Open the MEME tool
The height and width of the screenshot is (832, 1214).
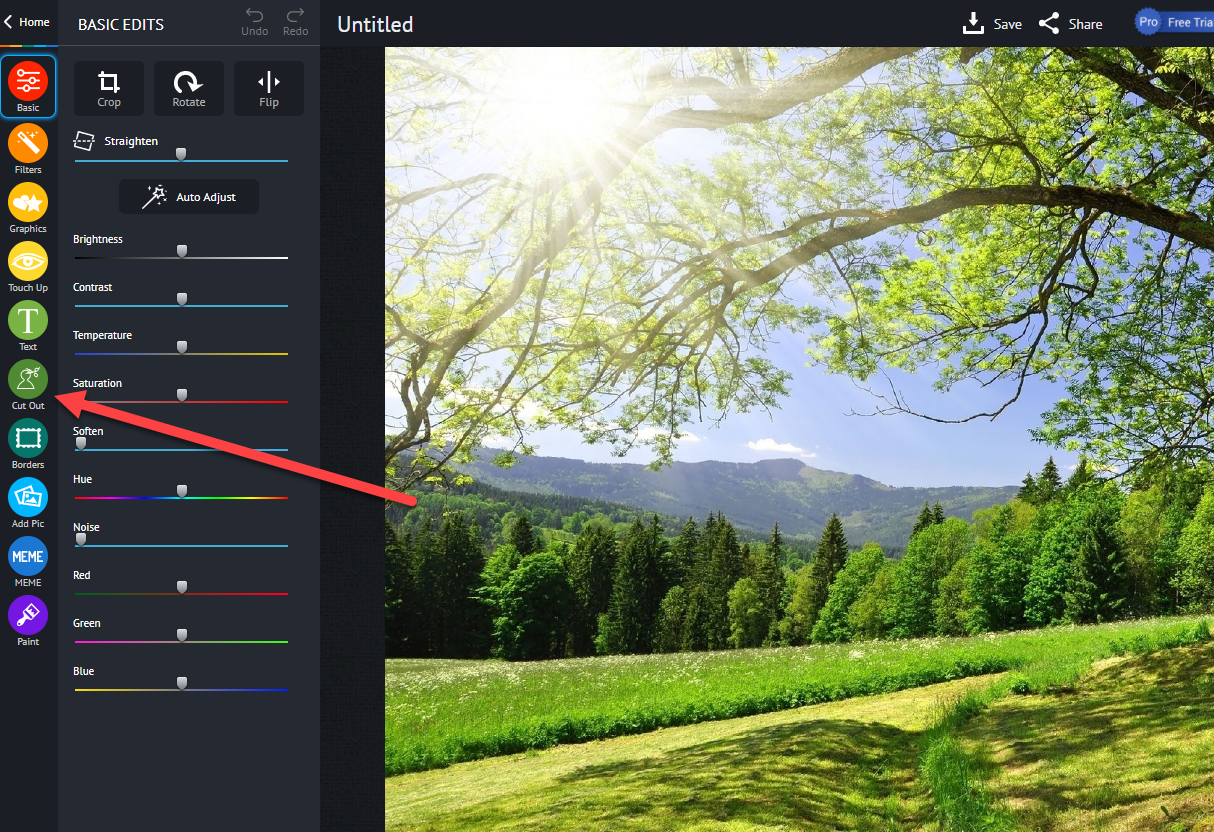click(28, 562)
